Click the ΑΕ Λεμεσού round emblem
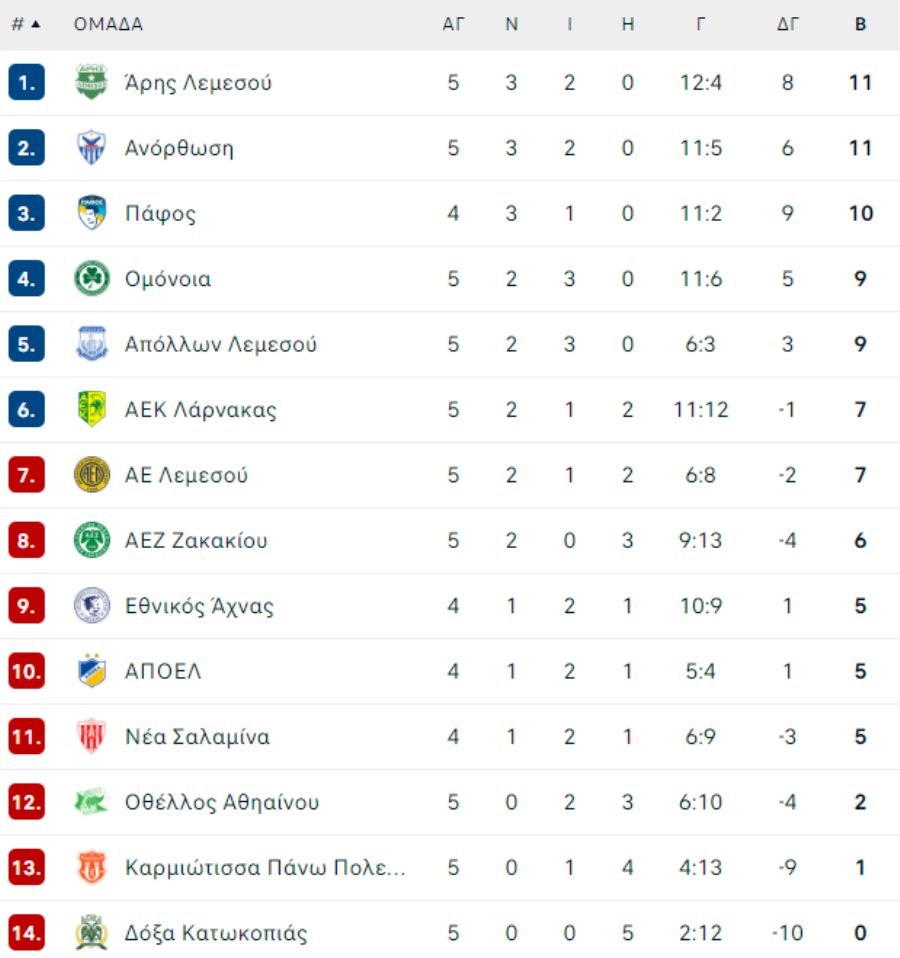The width and height of the screenshot is (900, 958). [92, 474]
